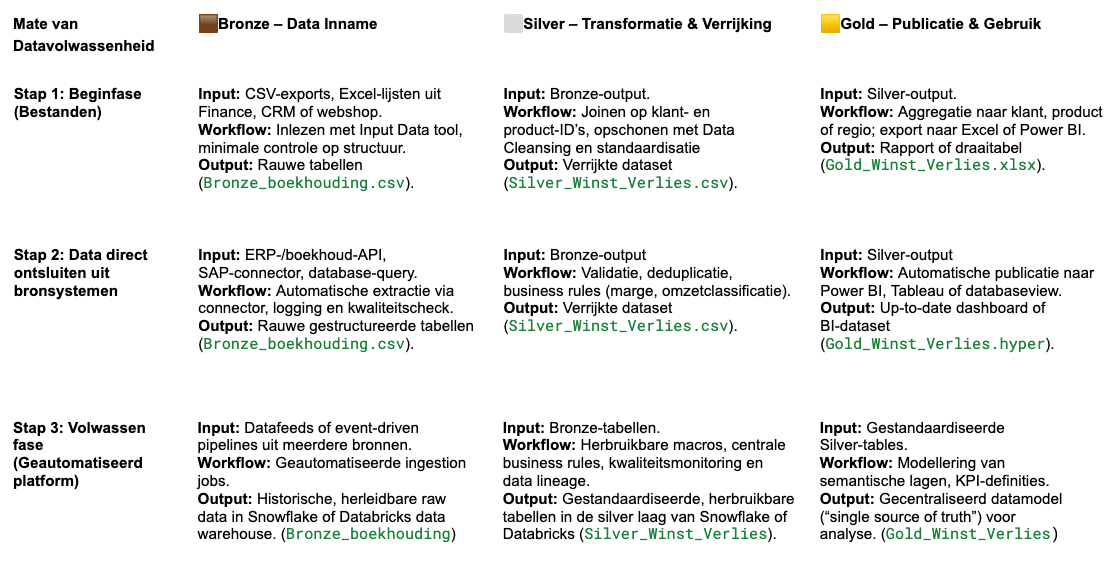Click the yellow Gold square icon
Viewport: 1119px width, 562px height.
pyautogui.click(x=830, y=24)
